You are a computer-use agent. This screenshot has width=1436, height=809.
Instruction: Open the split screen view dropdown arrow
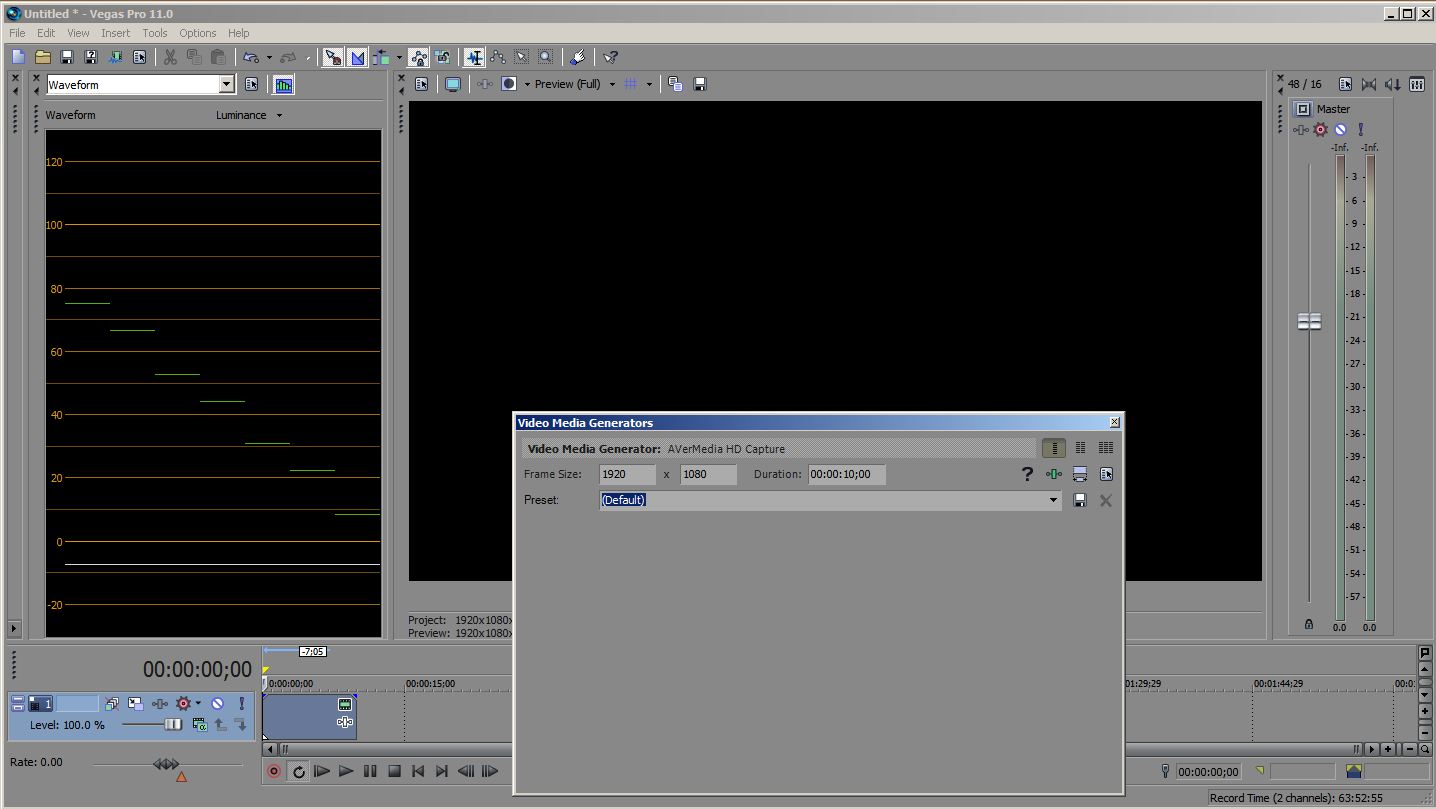tap(527, 84)
